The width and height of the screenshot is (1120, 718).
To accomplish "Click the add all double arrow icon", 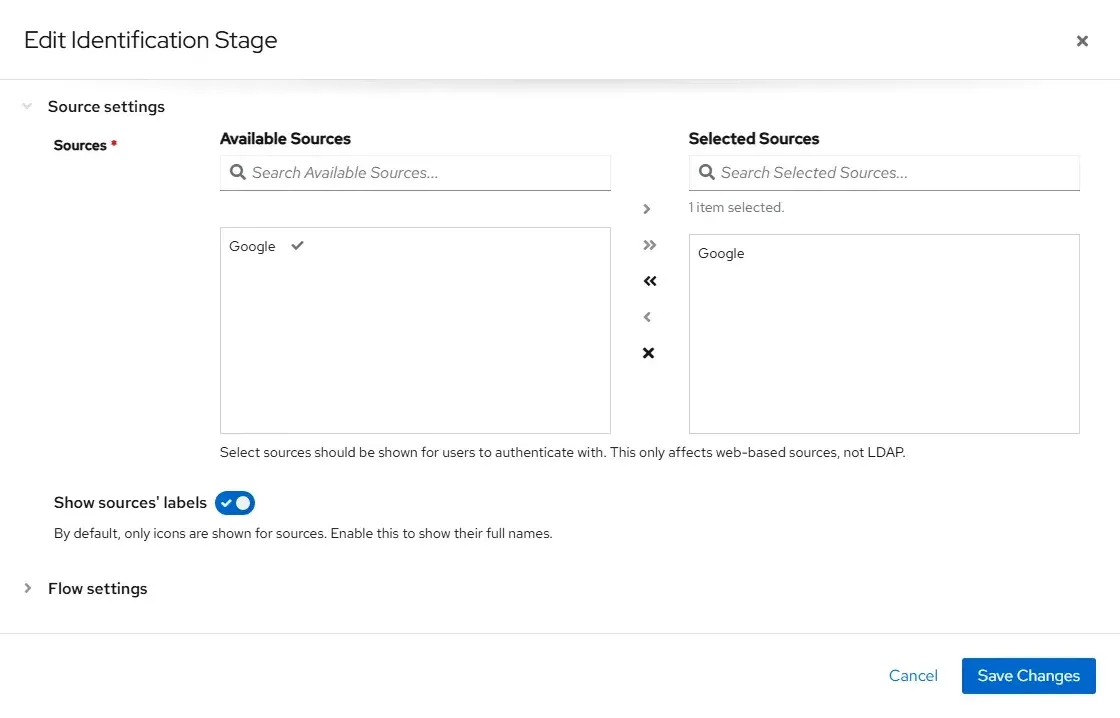I will pyautogui.click(x=649, y=245).
